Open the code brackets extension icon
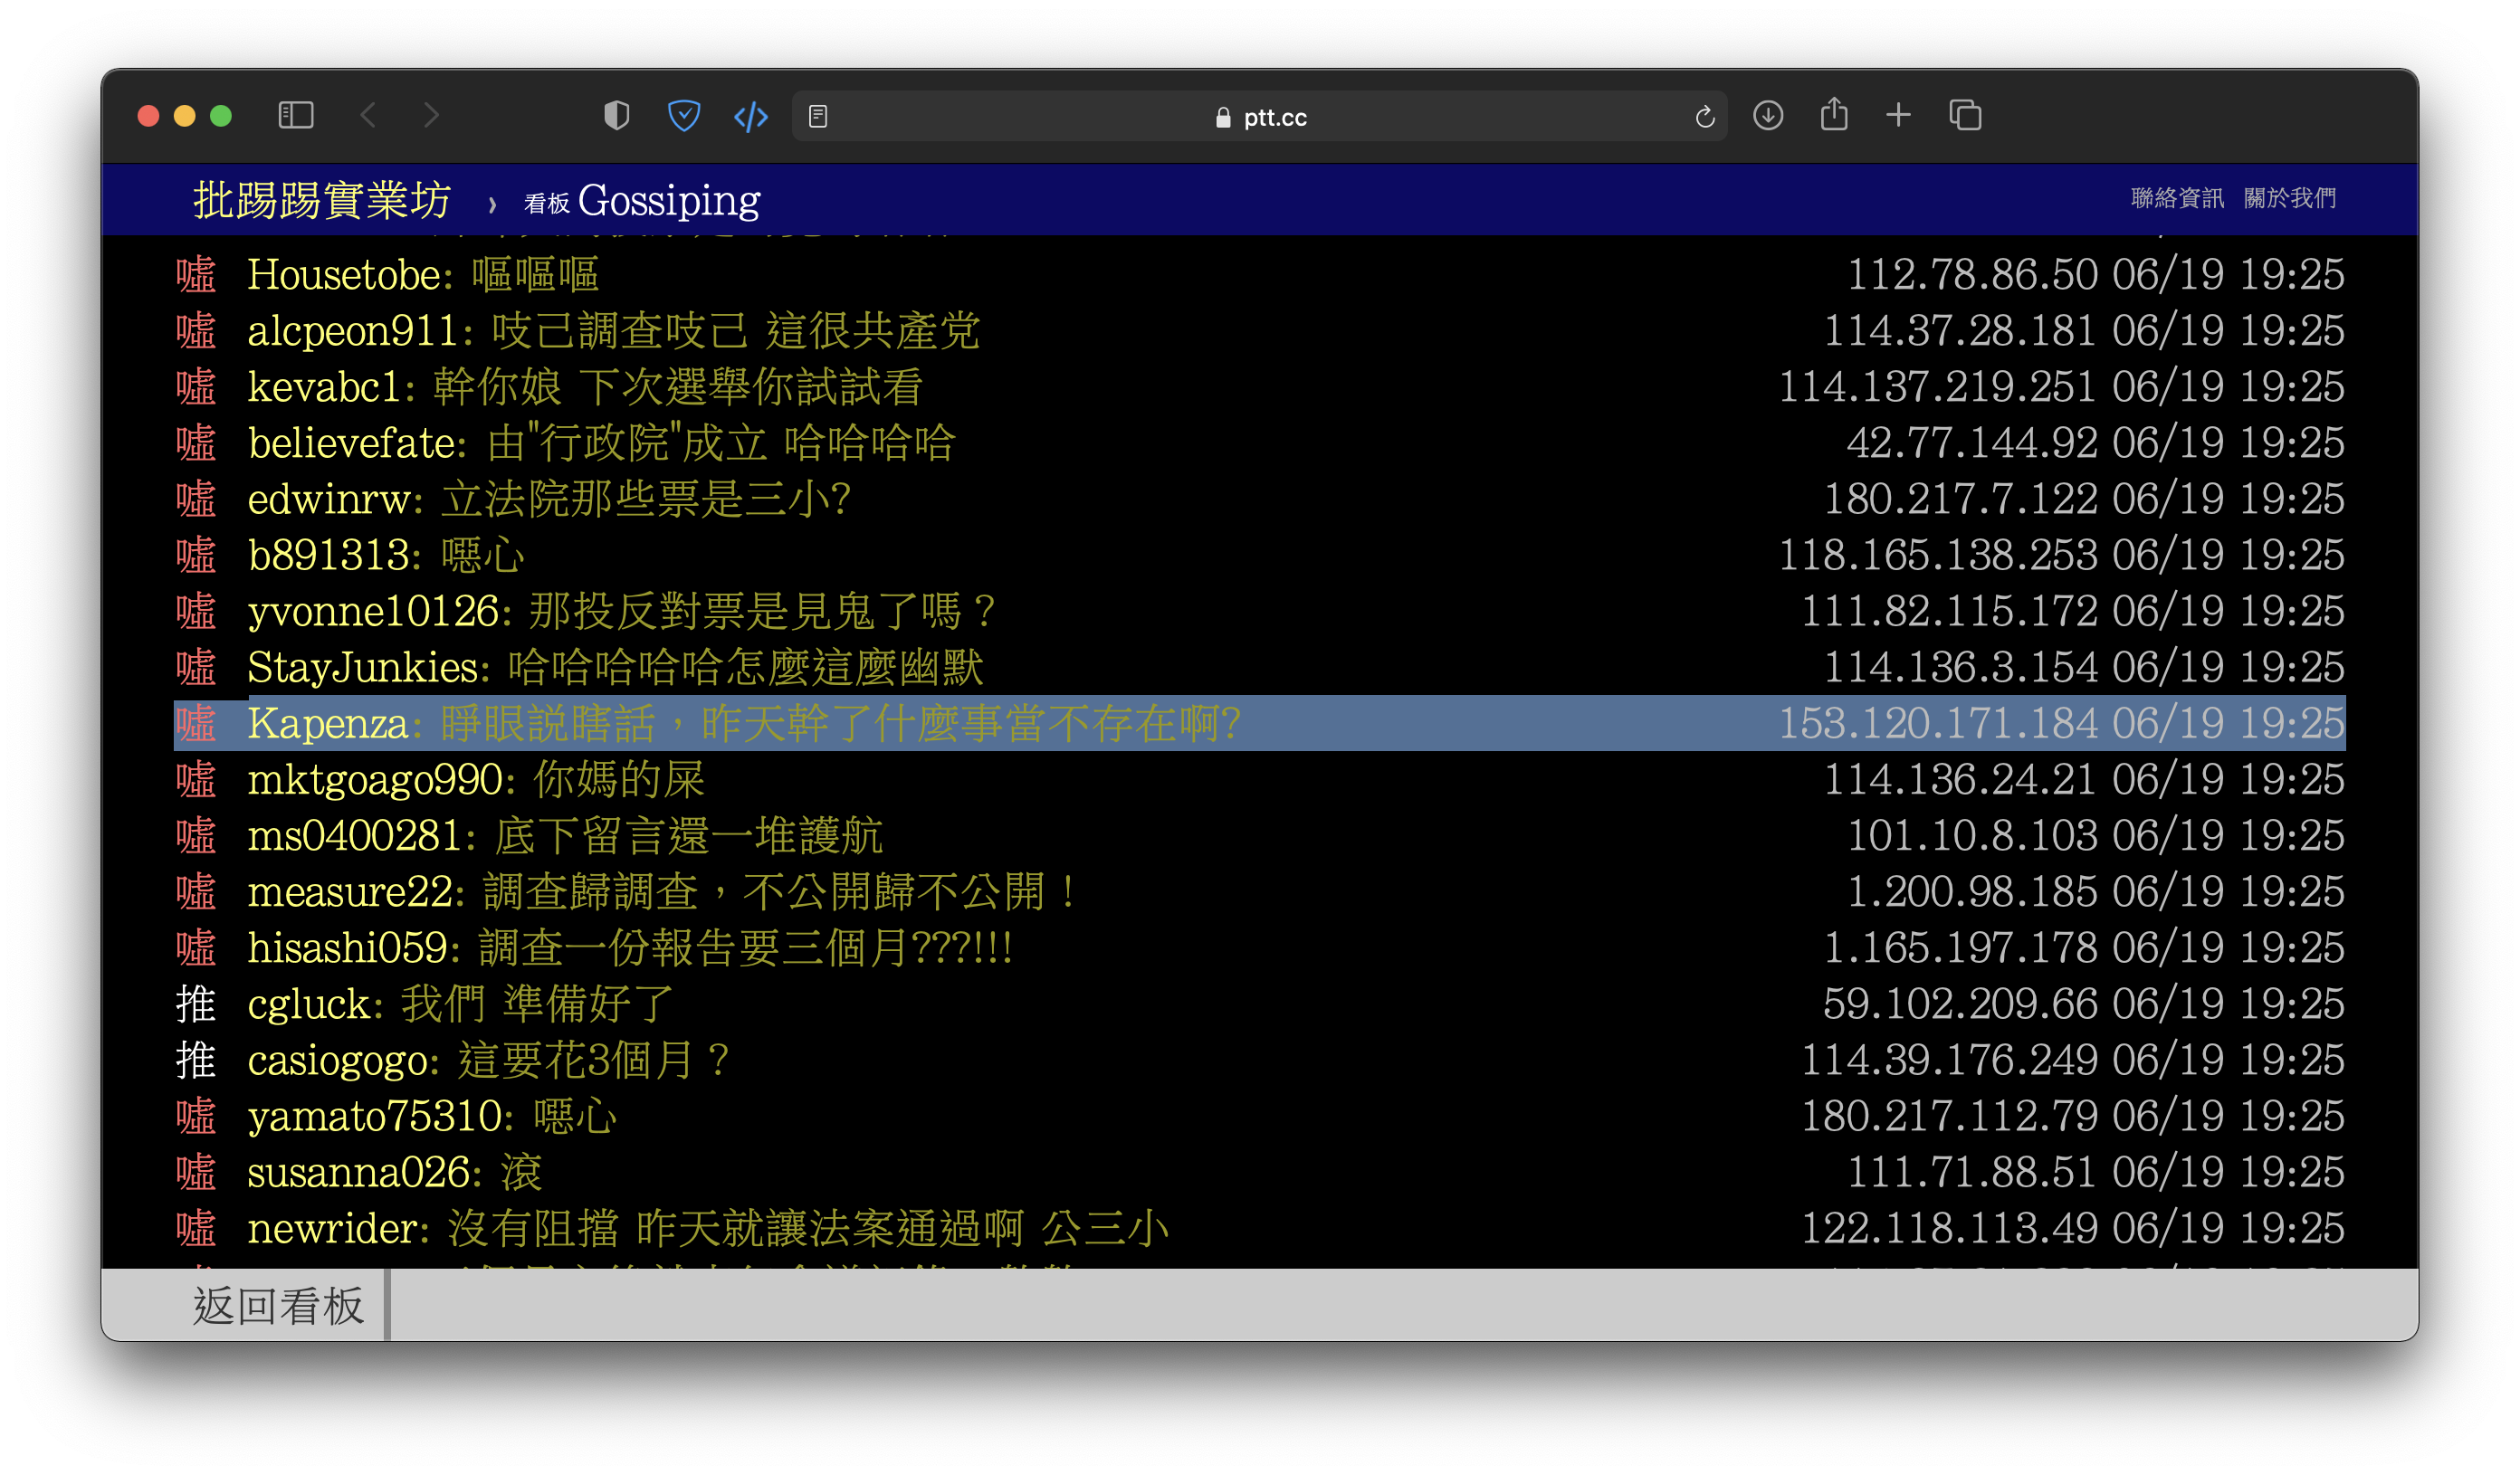 (x=750, y=117)
